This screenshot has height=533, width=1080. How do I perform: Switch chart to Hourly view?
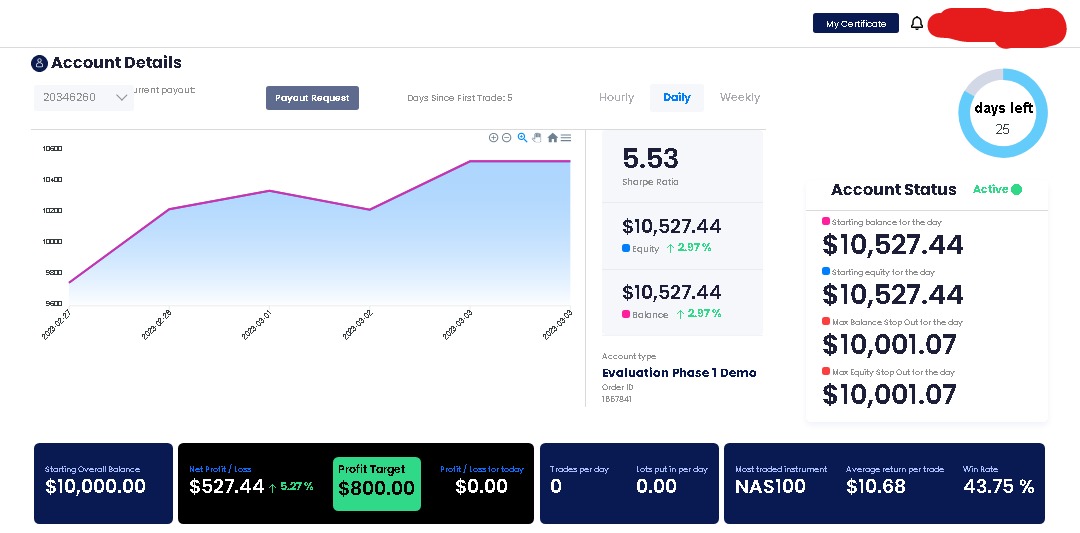616,98
